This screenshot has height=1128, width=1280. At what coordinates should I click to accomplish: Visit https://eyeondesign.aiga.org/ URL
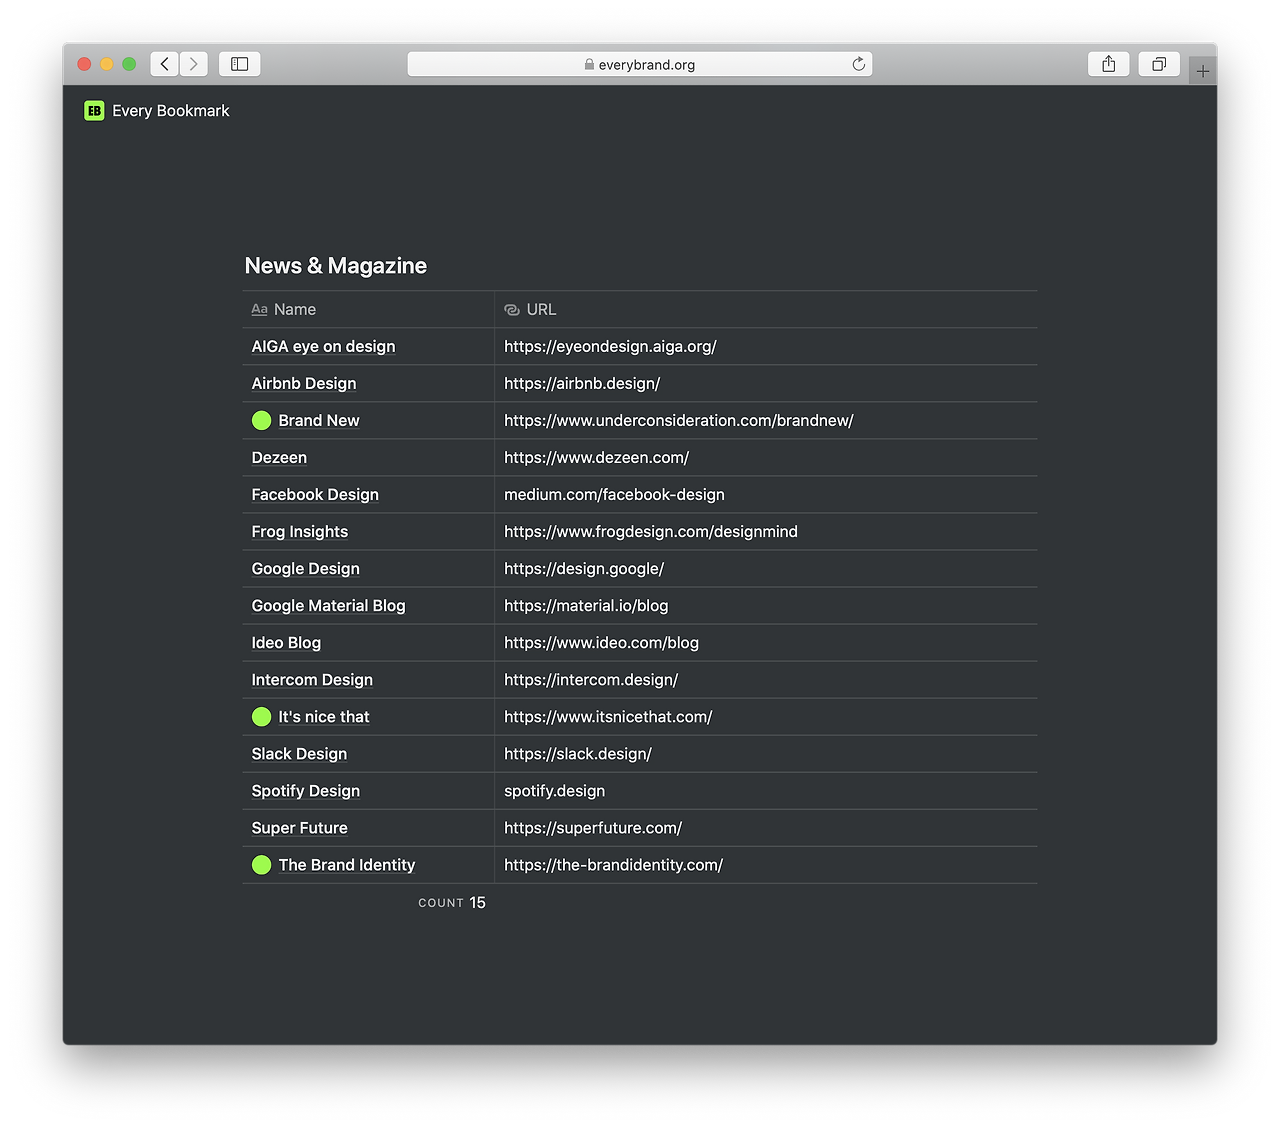(x=610, y=347)
